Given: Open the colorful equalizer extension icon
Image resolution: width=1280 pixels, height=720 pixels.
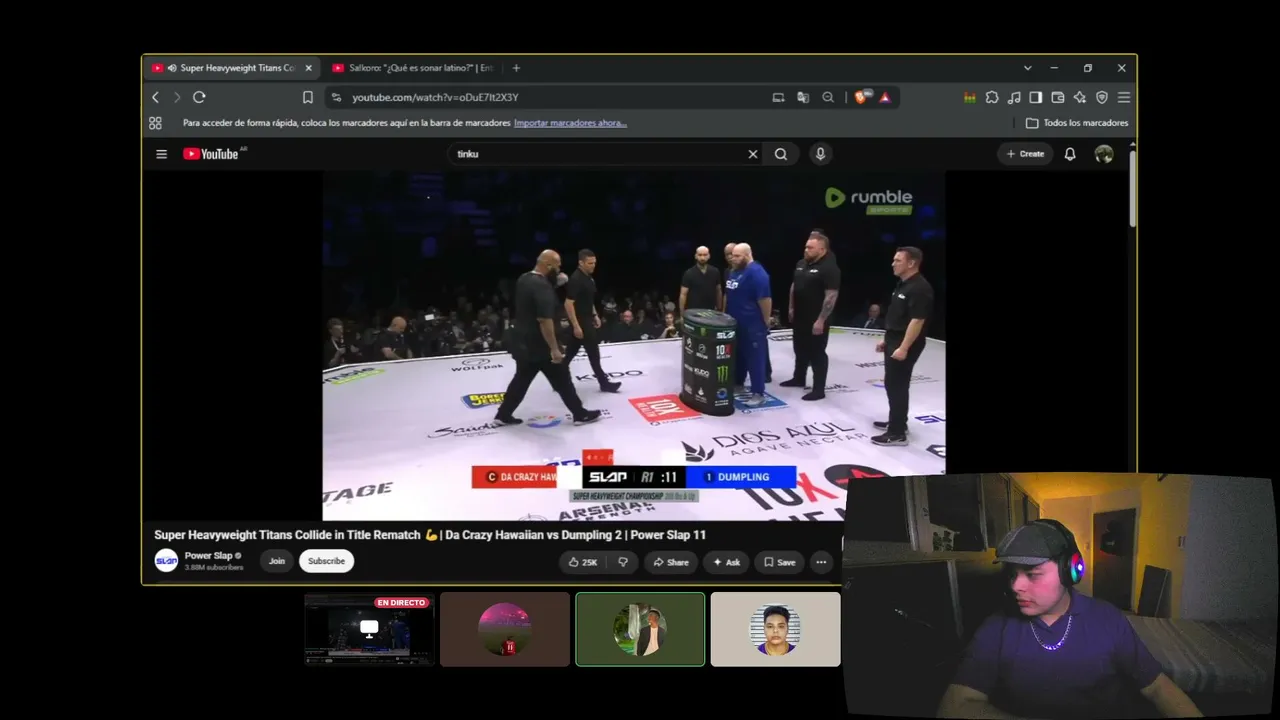Looking at the screenshot, I should coord(970,97).
